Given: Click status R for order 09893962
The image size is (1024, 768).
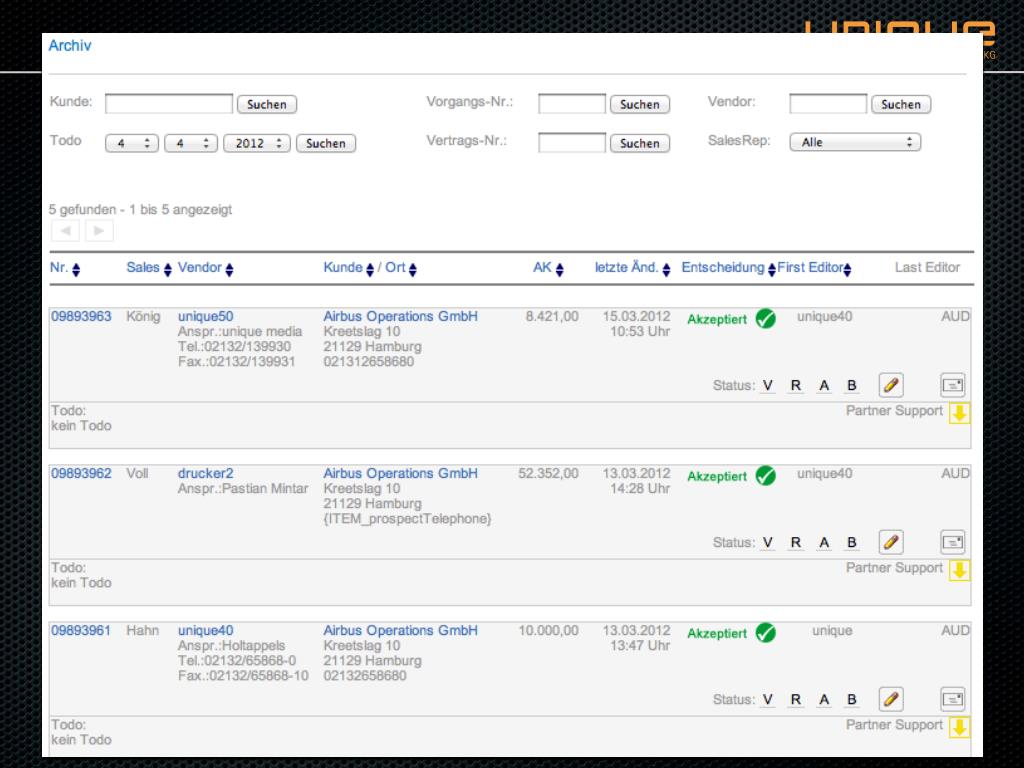Looking at the screenshot, I should tap(795, 542).
